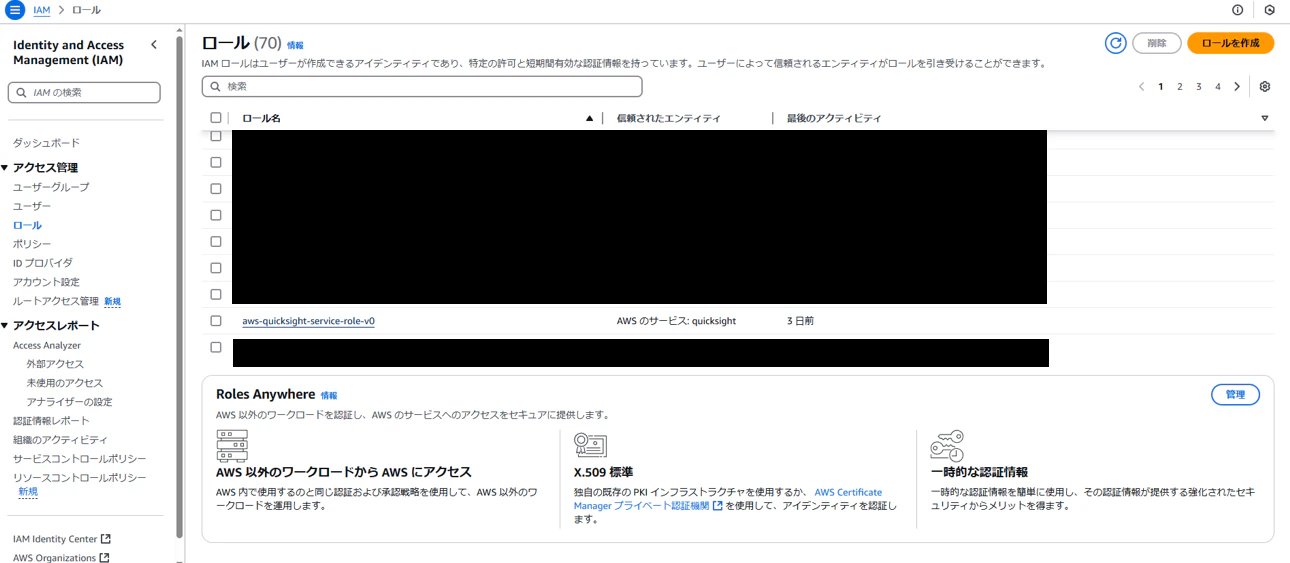Click the 管理 button in Roles Anywhere

pos(1235,394)
